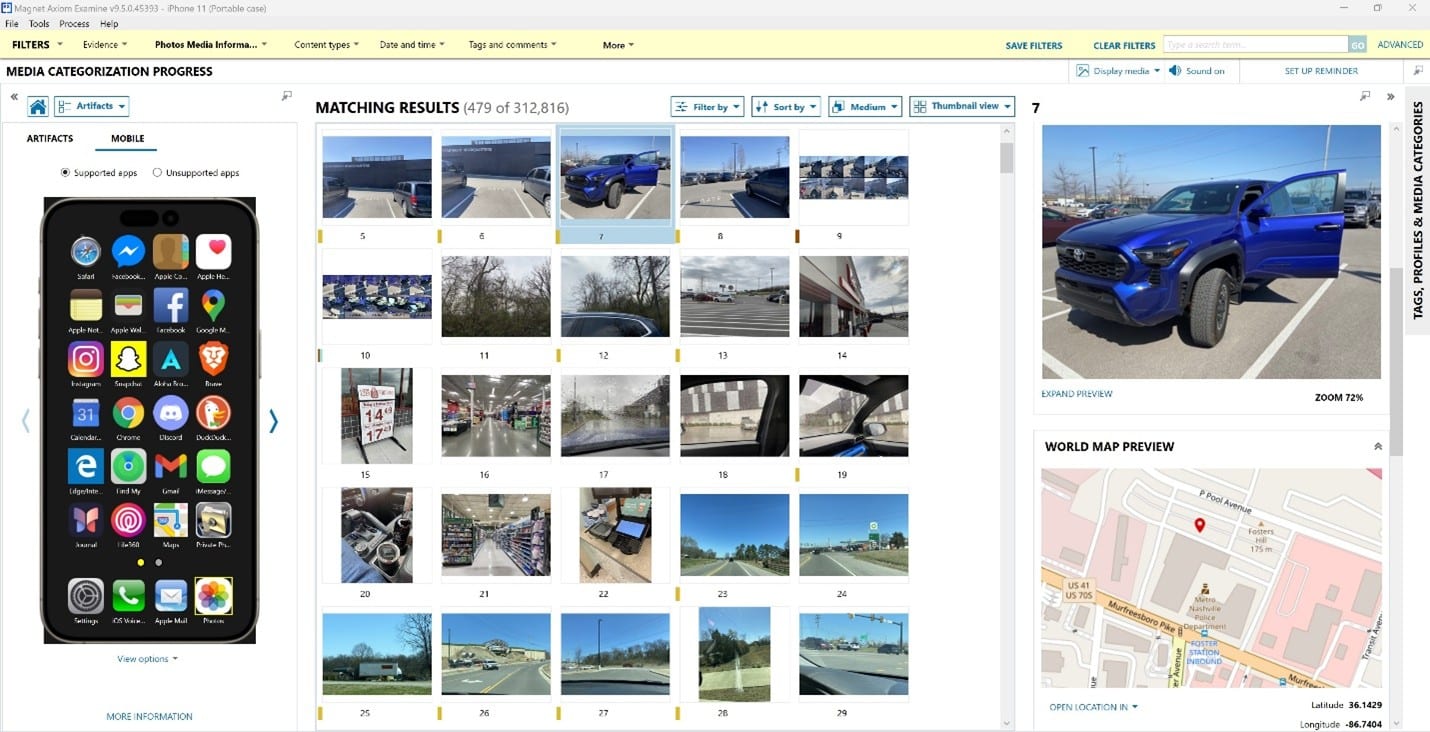Click the detach panel icon above Matching Results
Screen dimensions: 1430x732
(287, 95)
